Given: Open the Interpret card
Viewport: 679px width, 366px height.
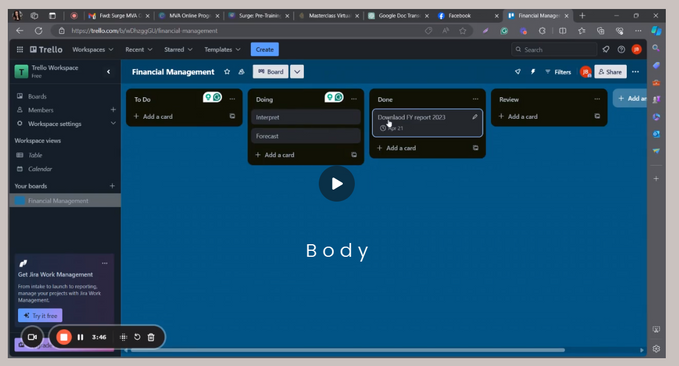Looking at the screenshot, I should click(306, 117).
